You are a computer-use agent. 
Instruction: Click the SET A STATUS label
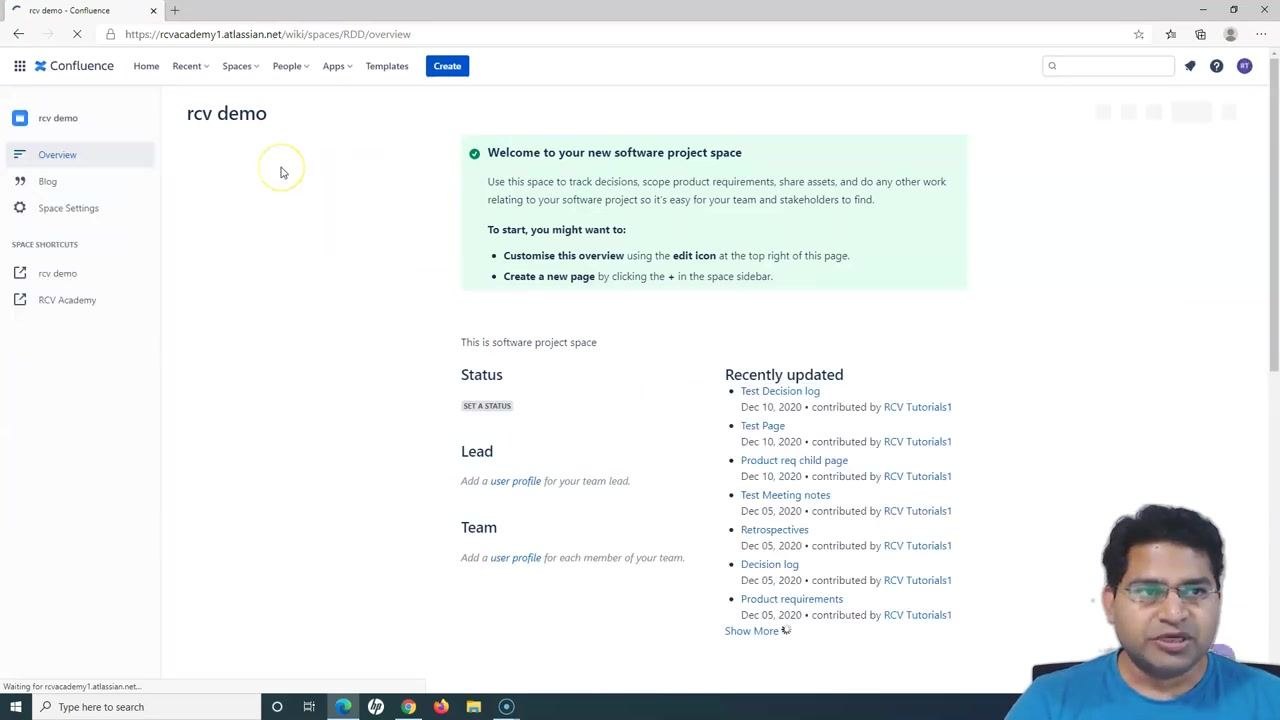pyautogui.click(x=487, y=406)
